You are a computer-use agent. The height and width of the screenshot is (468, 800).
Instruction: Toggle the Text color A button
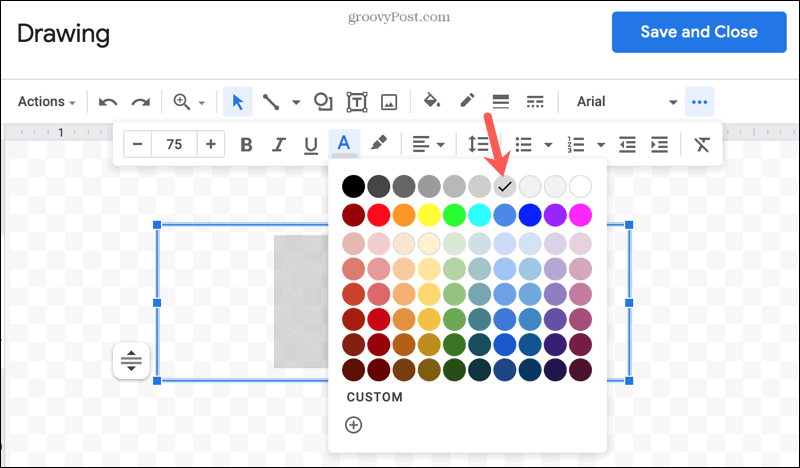[344, 144]
